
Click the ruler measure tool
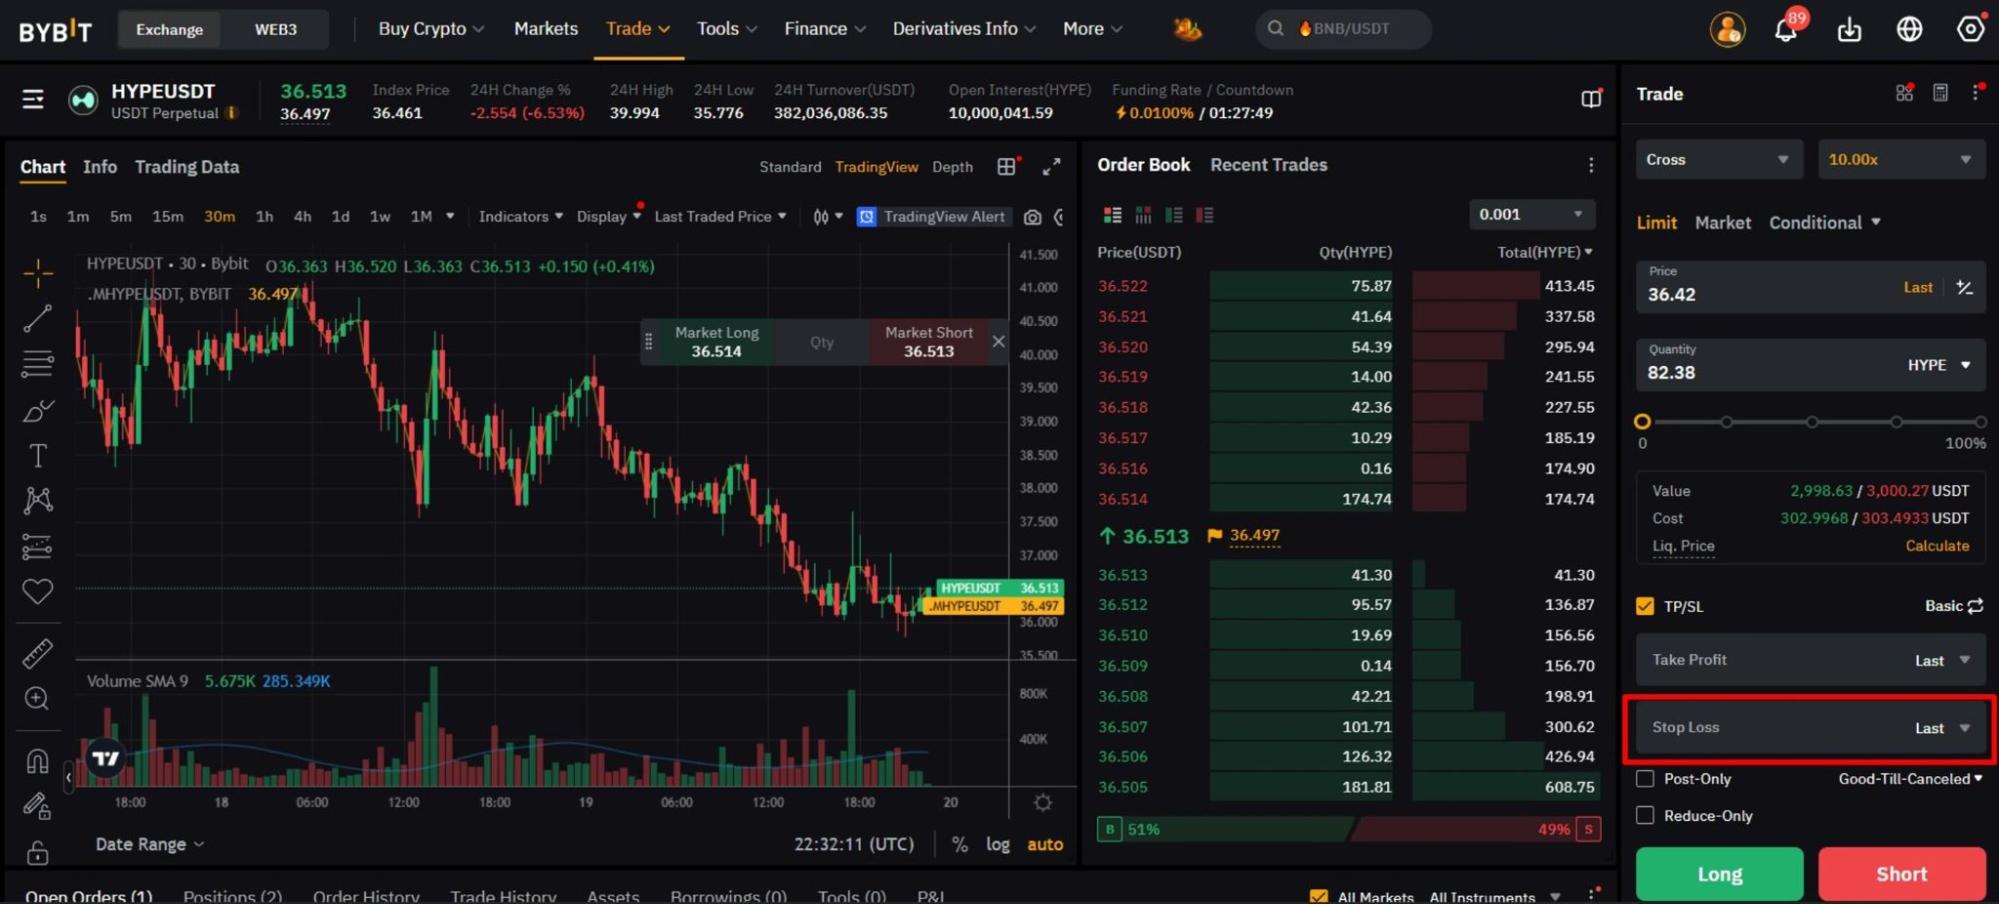click(x=37, y=653)
